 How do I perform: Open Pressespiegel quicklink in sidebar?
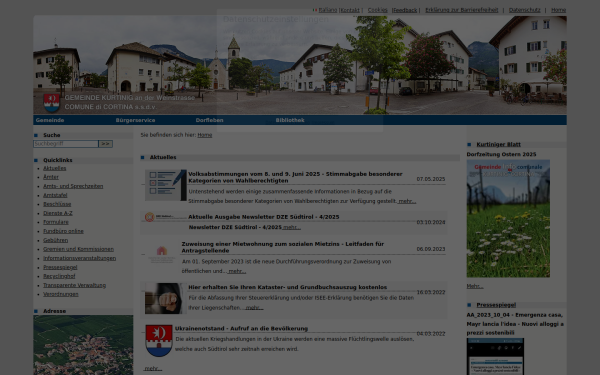[60, 267]
